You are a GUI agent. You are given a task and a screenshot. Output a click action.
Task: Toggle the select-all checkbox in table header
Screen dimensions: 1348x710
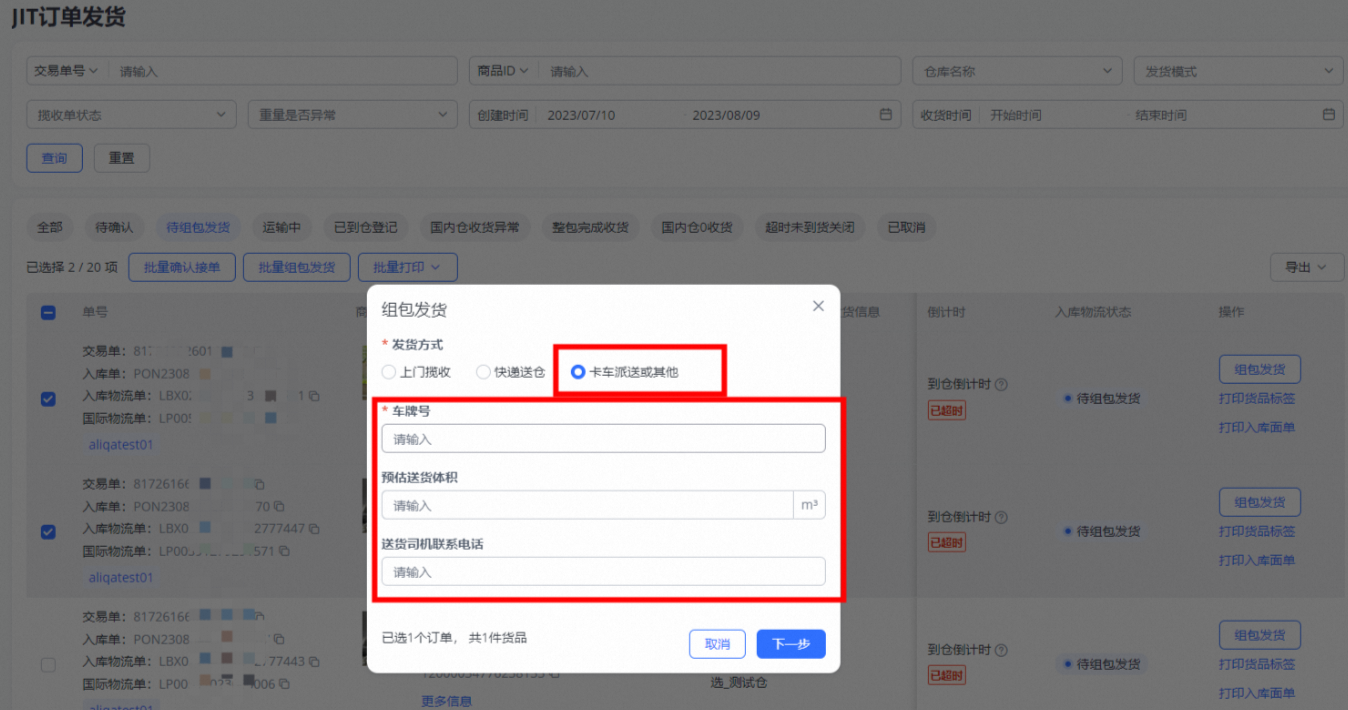click(48, 312)
